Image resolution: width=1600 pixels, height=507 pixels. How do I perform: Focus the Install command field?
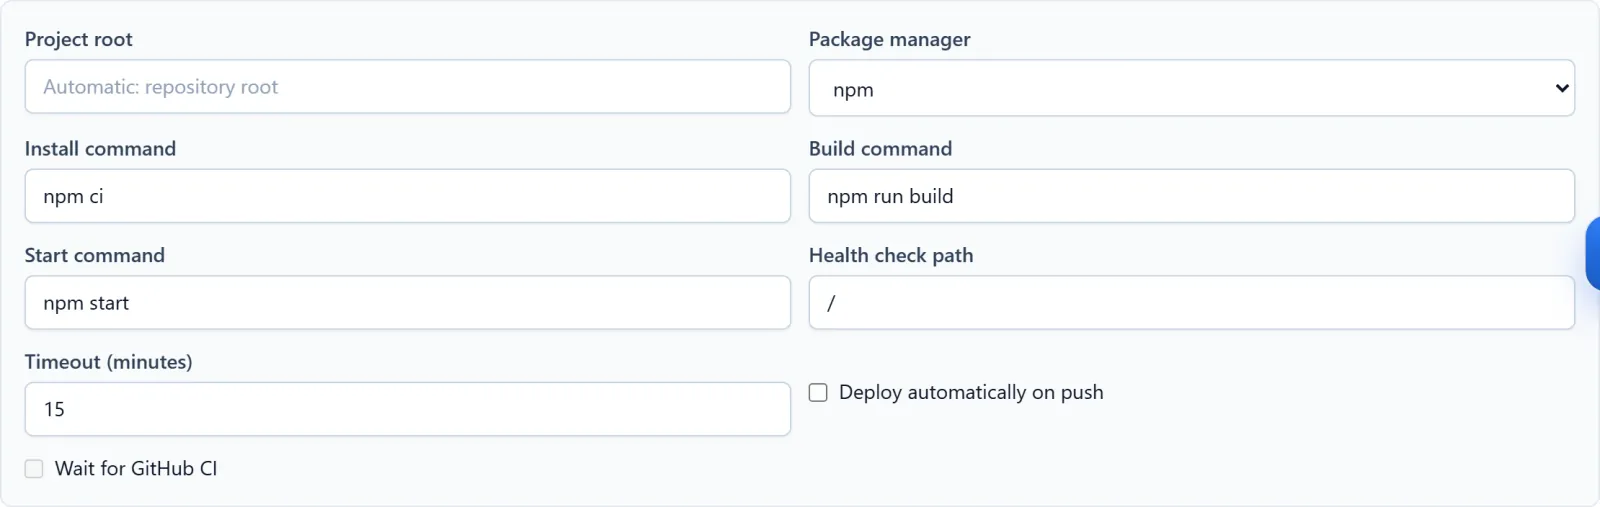click(x=408, y=196)
